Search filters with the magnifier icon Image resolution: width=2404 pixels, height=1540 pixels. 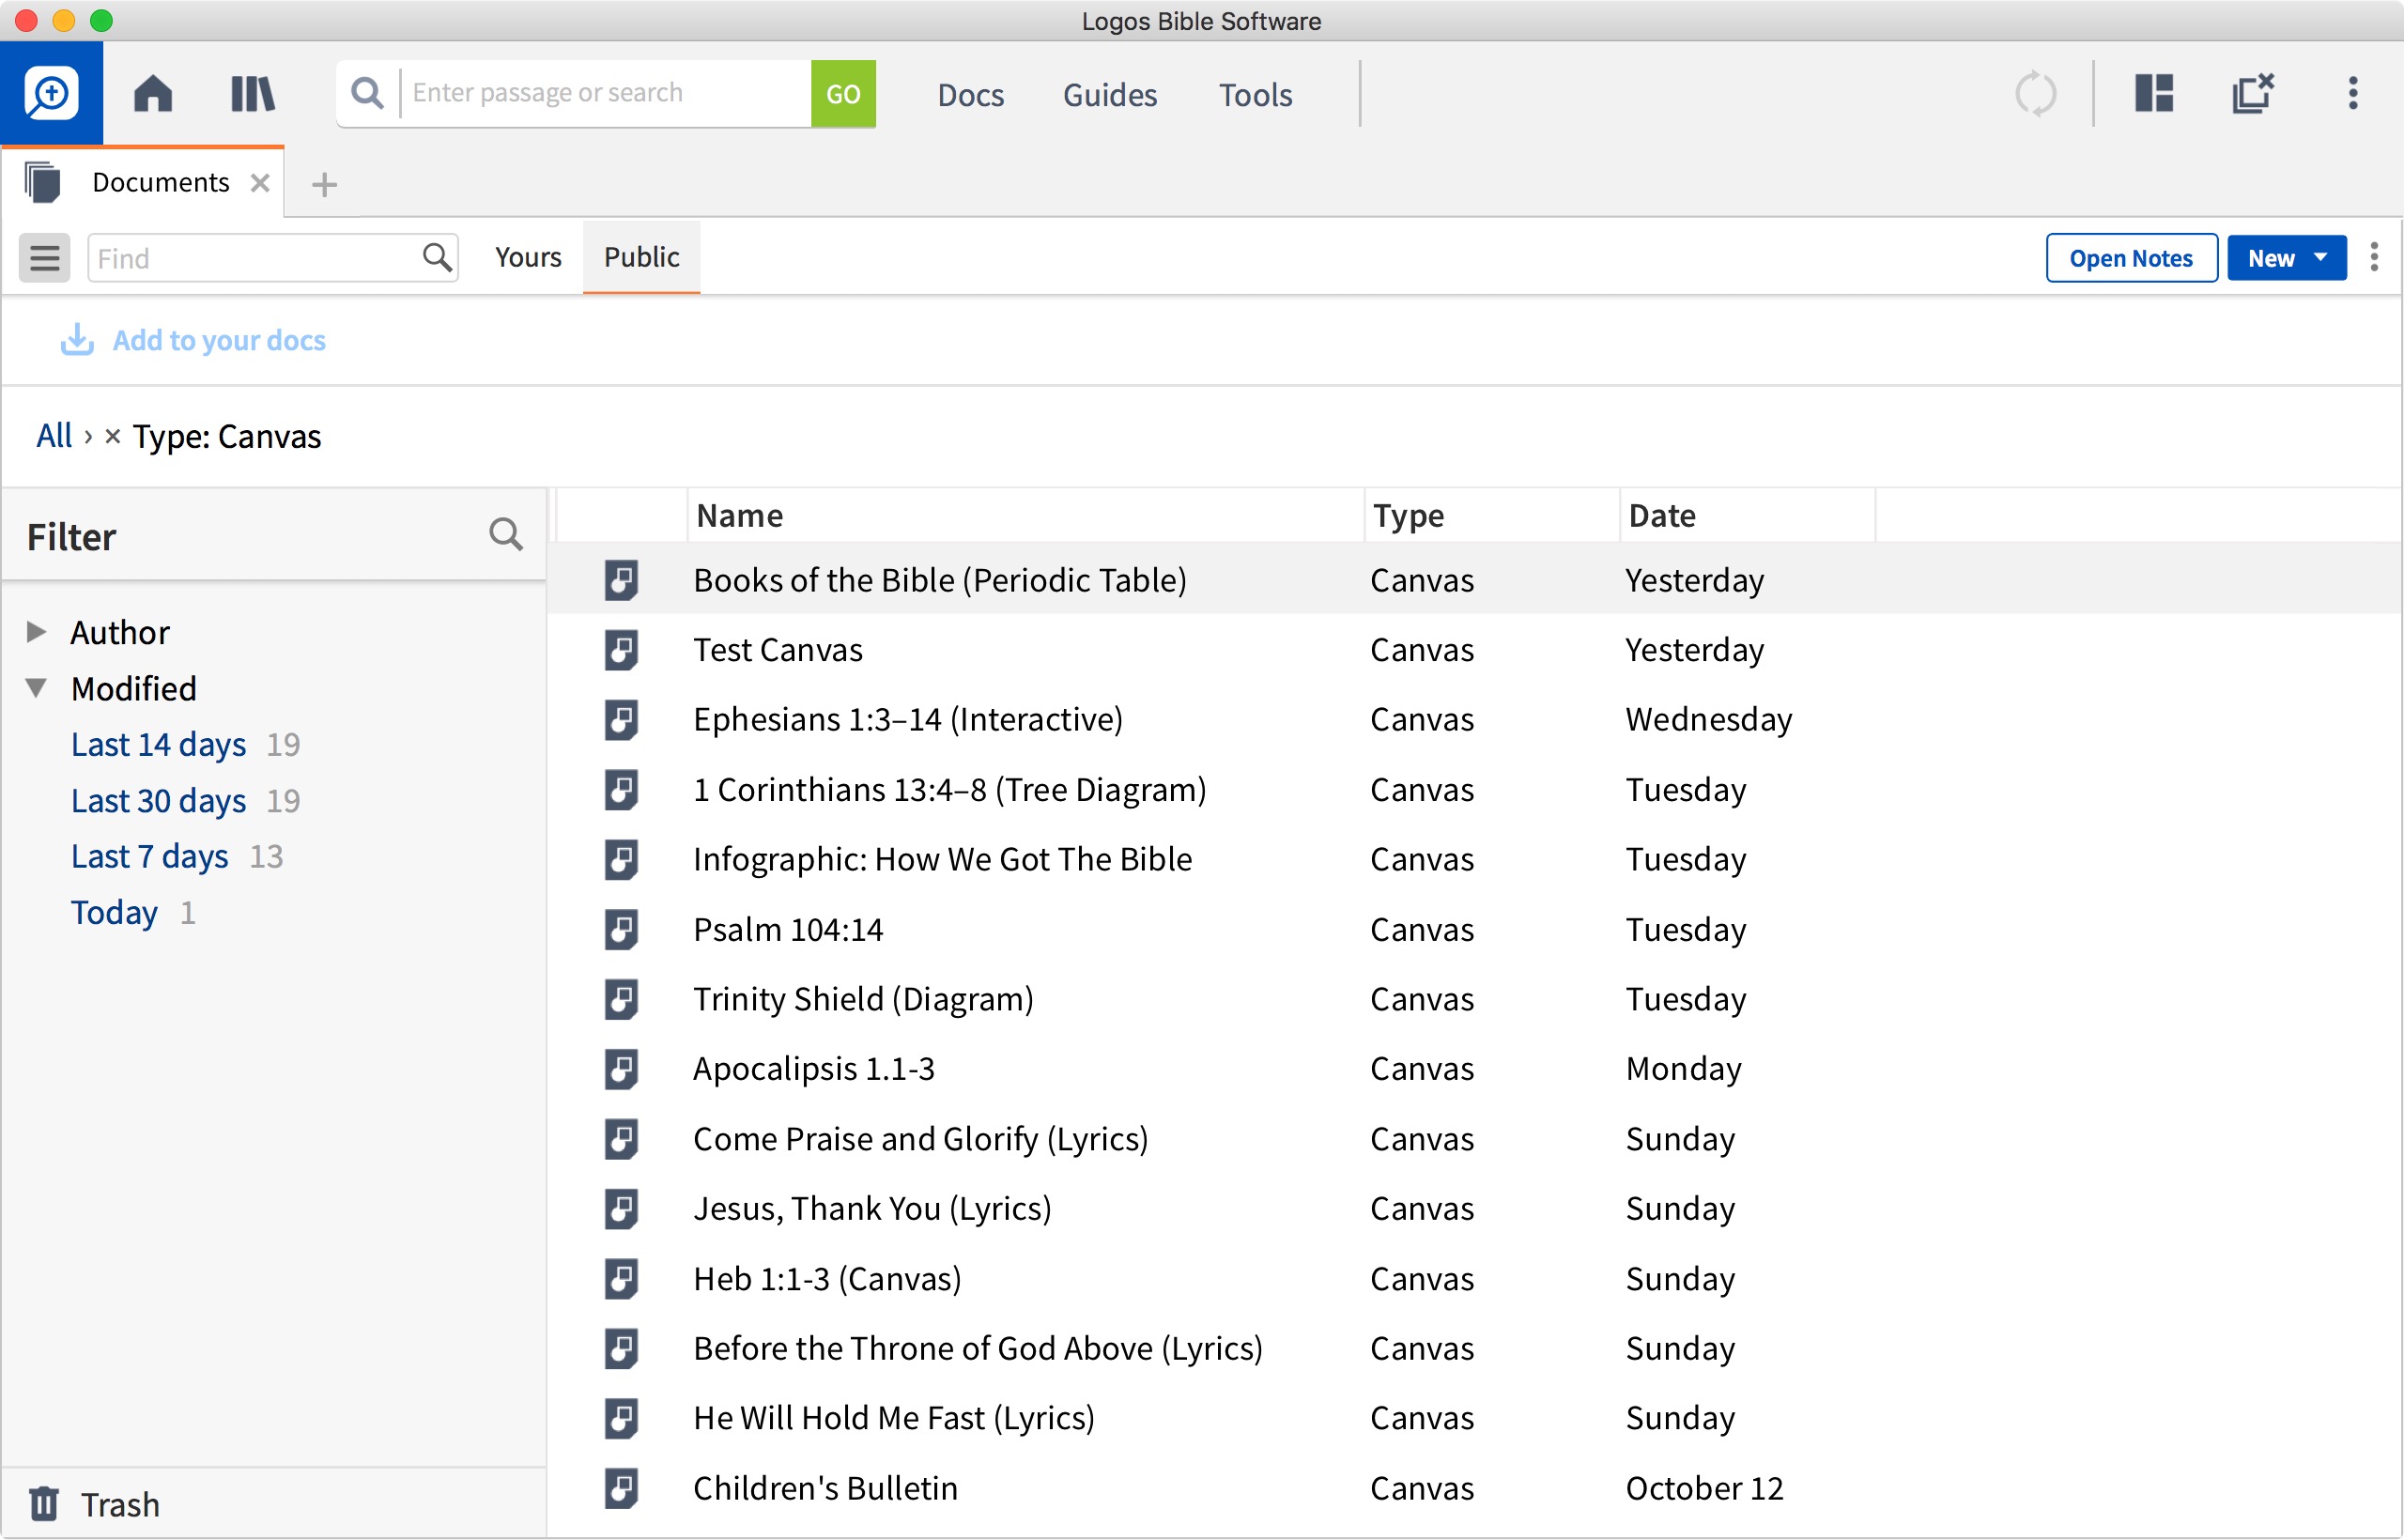pyautogui.click(x=506, y=535)
